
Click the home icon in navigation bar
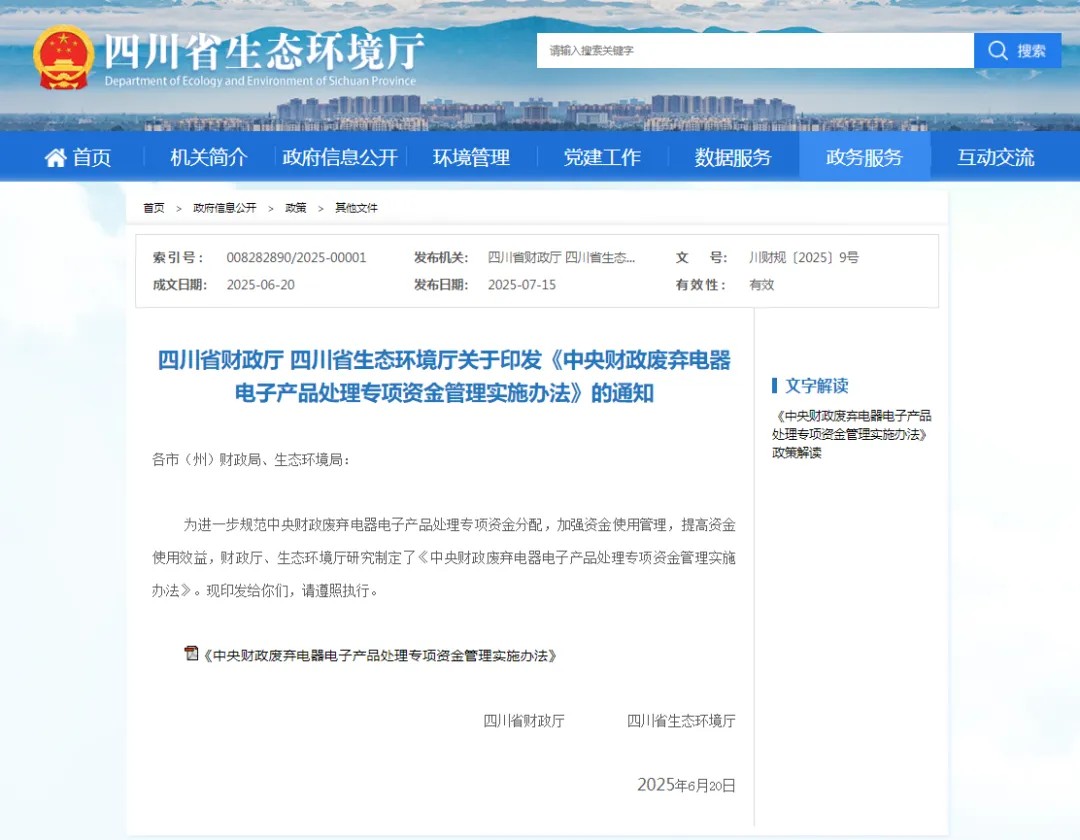[55, 158]
